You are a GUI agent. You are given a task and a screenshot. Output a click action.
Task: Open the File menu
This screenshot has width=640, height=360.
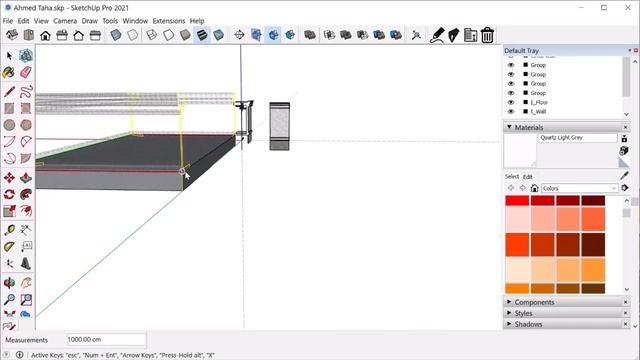click(8, 21)
